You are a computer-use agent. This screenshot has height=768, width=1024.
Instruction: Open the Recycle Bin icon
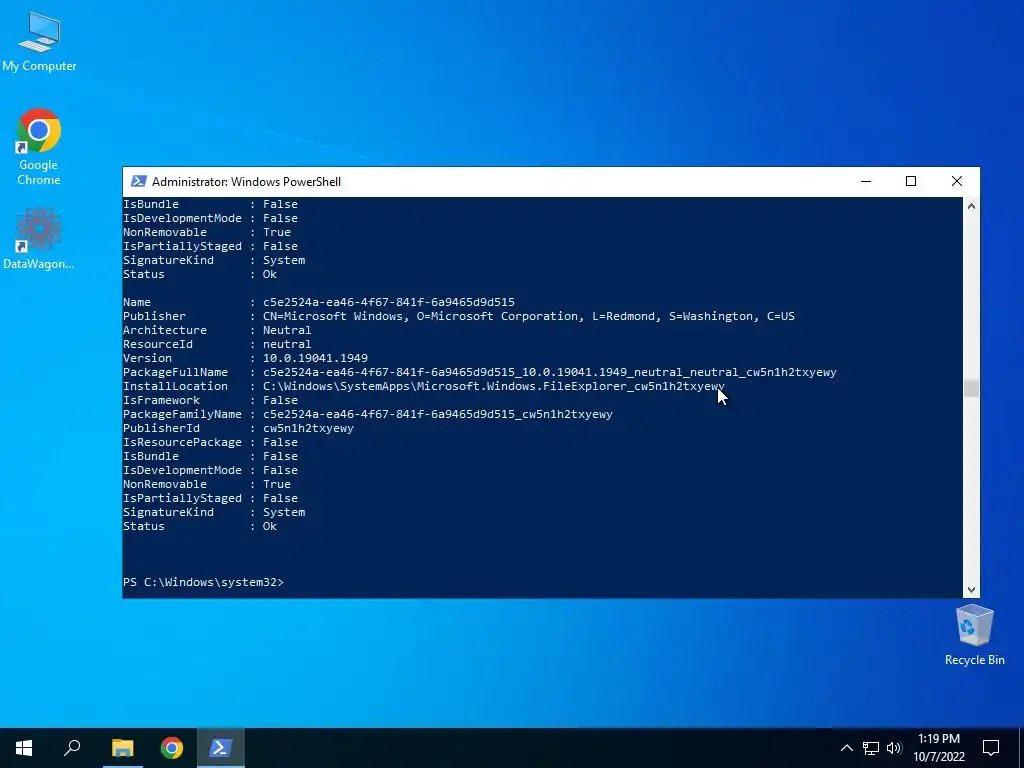tap(974, 635)
